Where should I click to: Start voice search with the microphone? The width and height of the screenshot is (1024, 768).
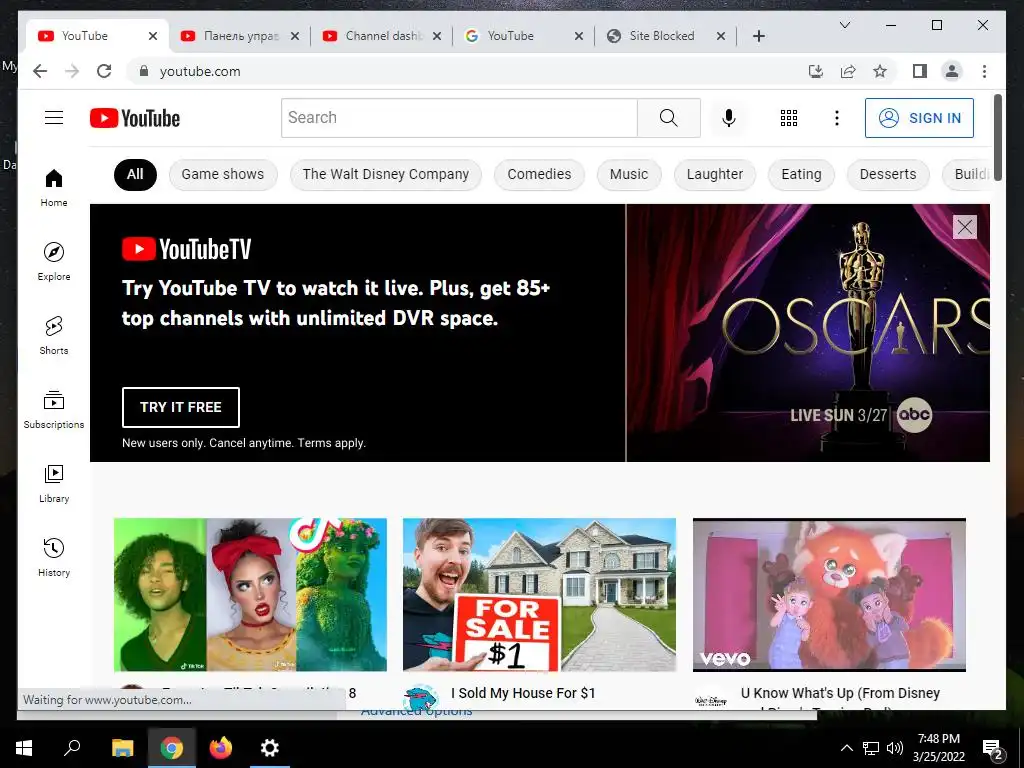pos(729,118)
